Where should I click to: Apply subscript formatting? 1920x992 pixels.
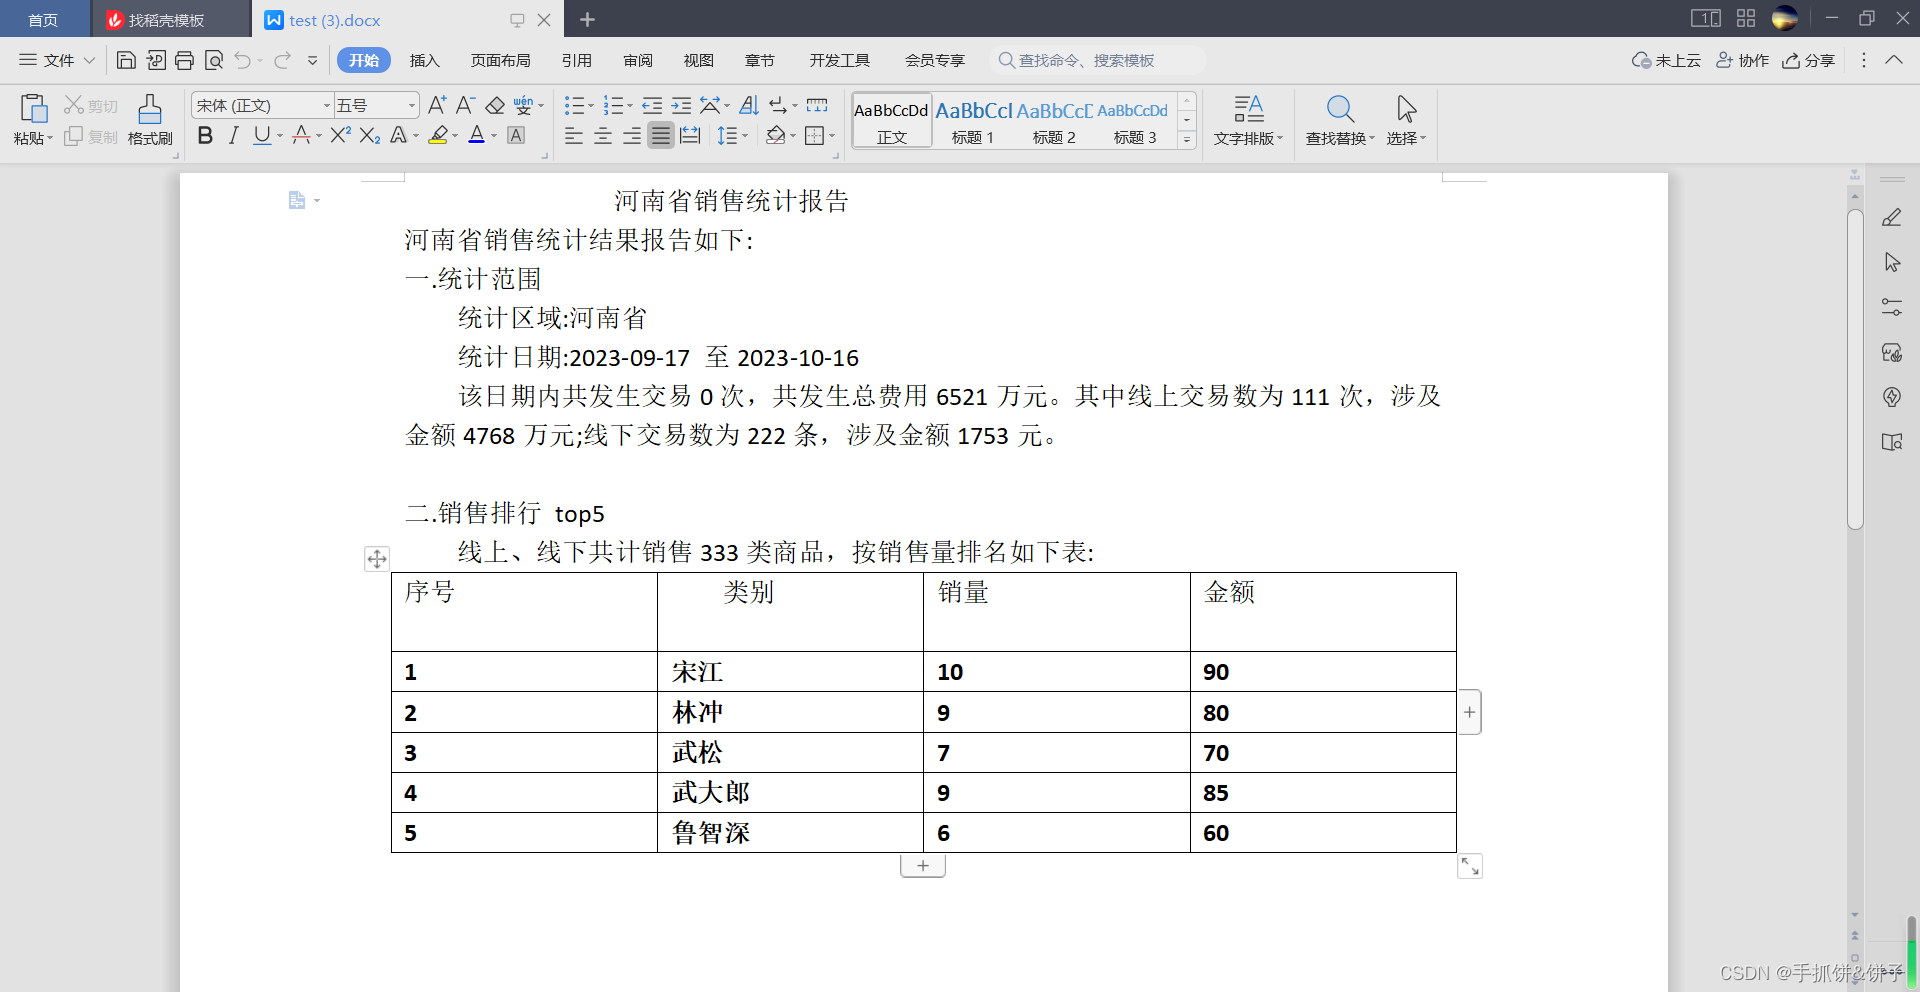[368, 136]
